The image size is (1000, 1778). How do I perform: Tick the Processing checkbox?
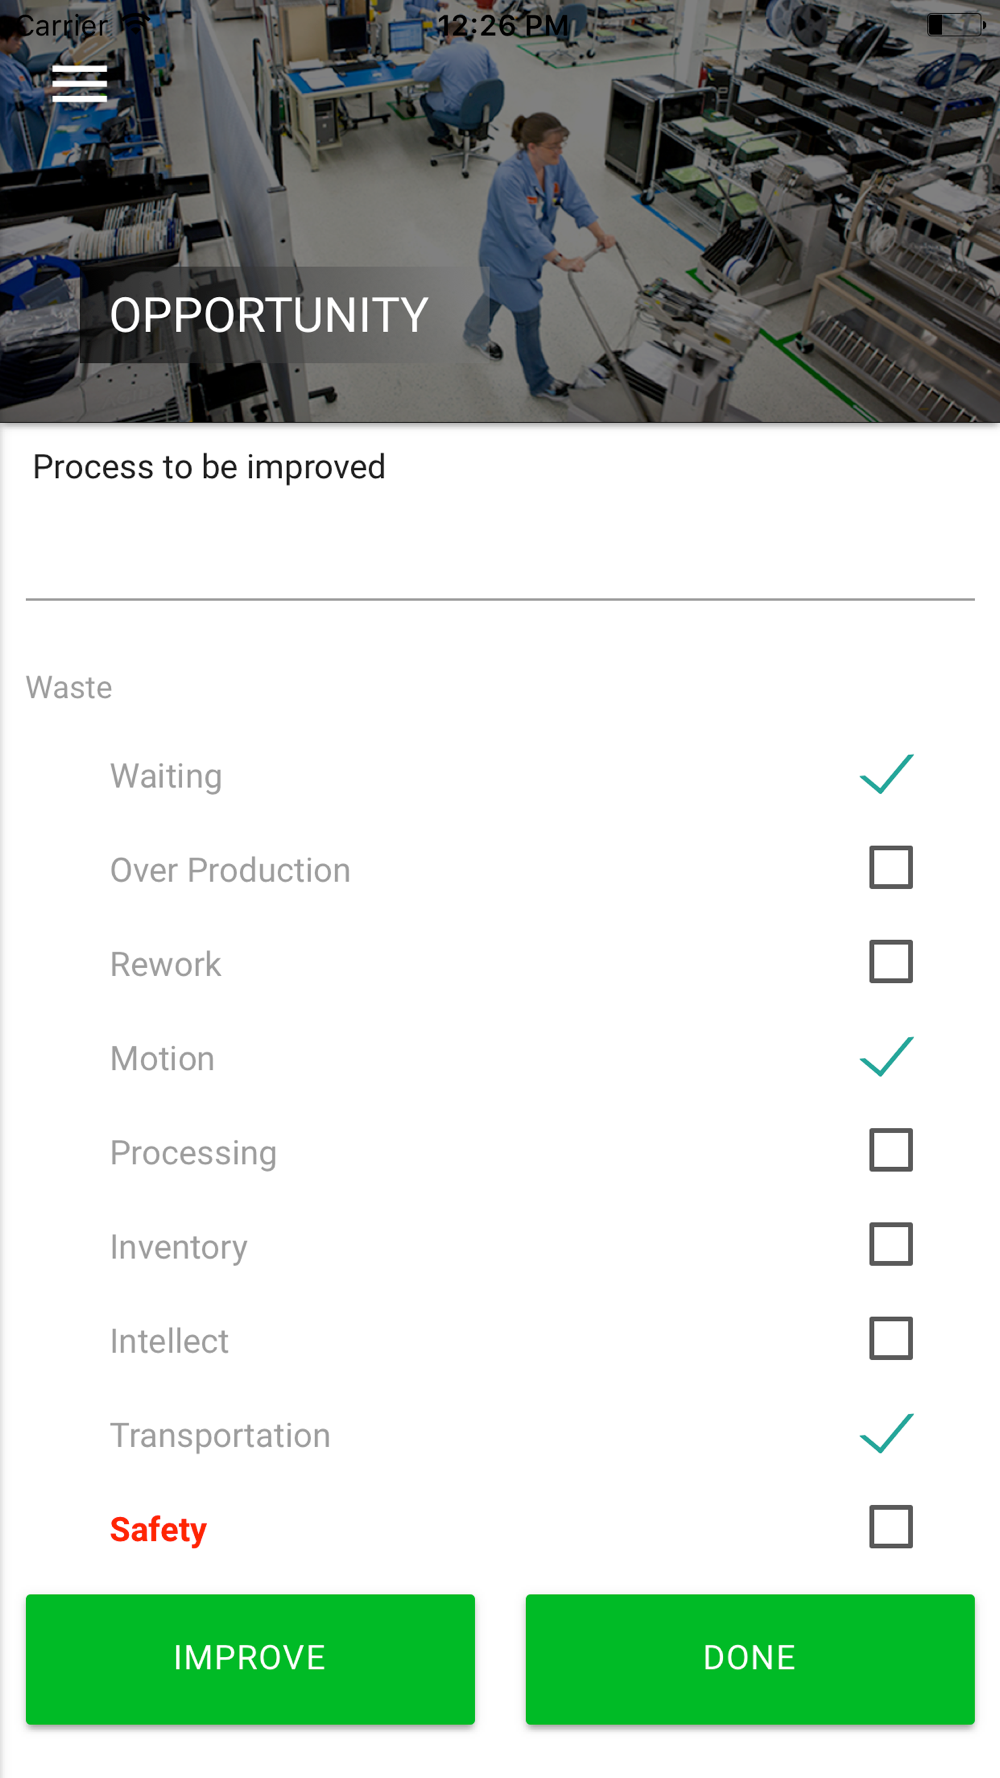[x=890, y=1150]
